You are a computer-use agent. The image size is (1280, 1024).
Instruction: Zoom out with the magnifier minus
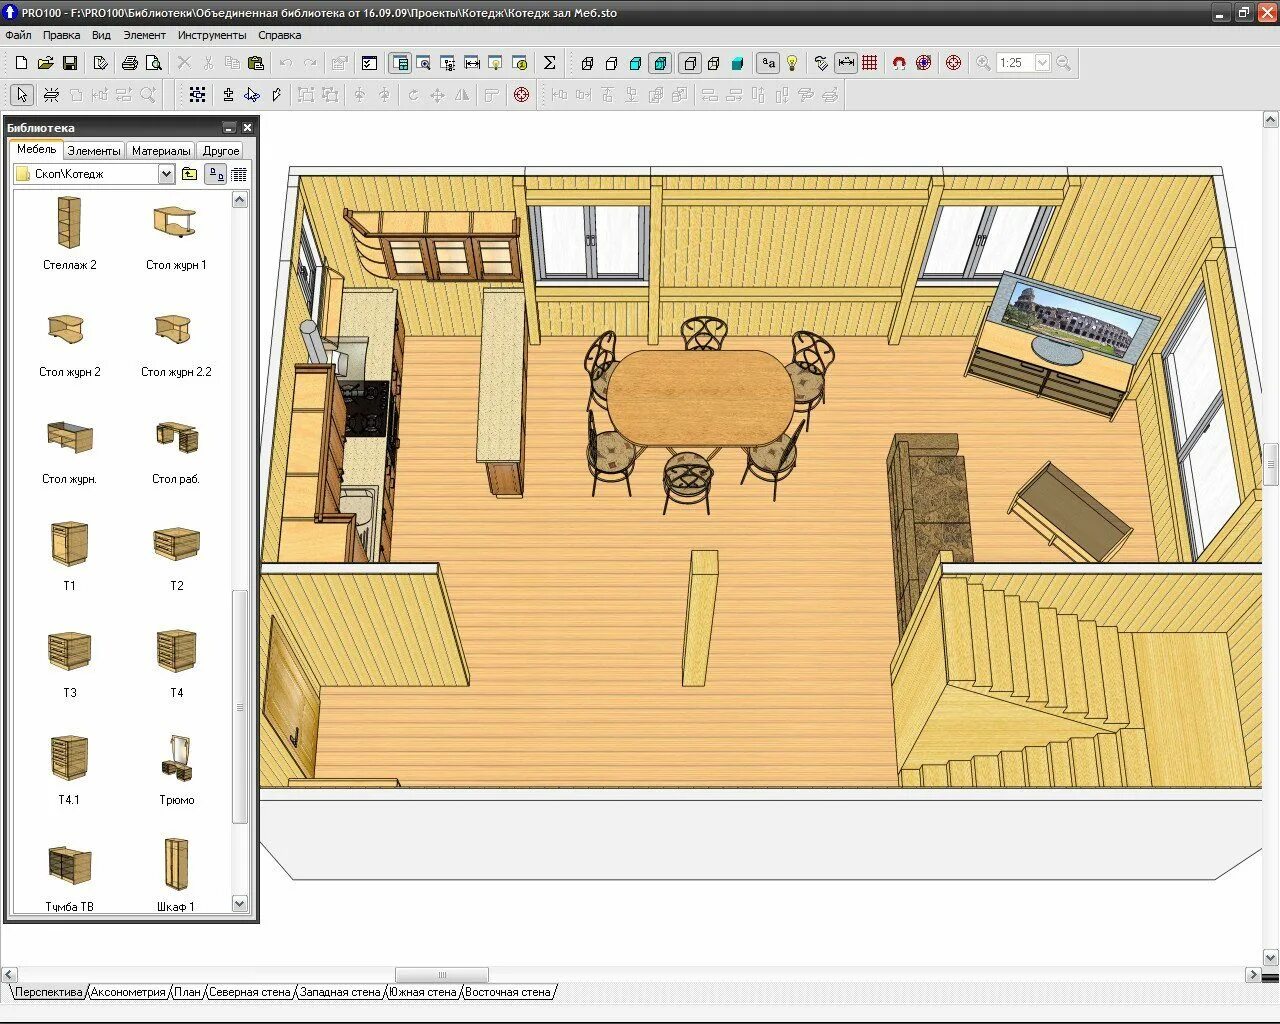pyautogui.click(x=1063, y=63)
